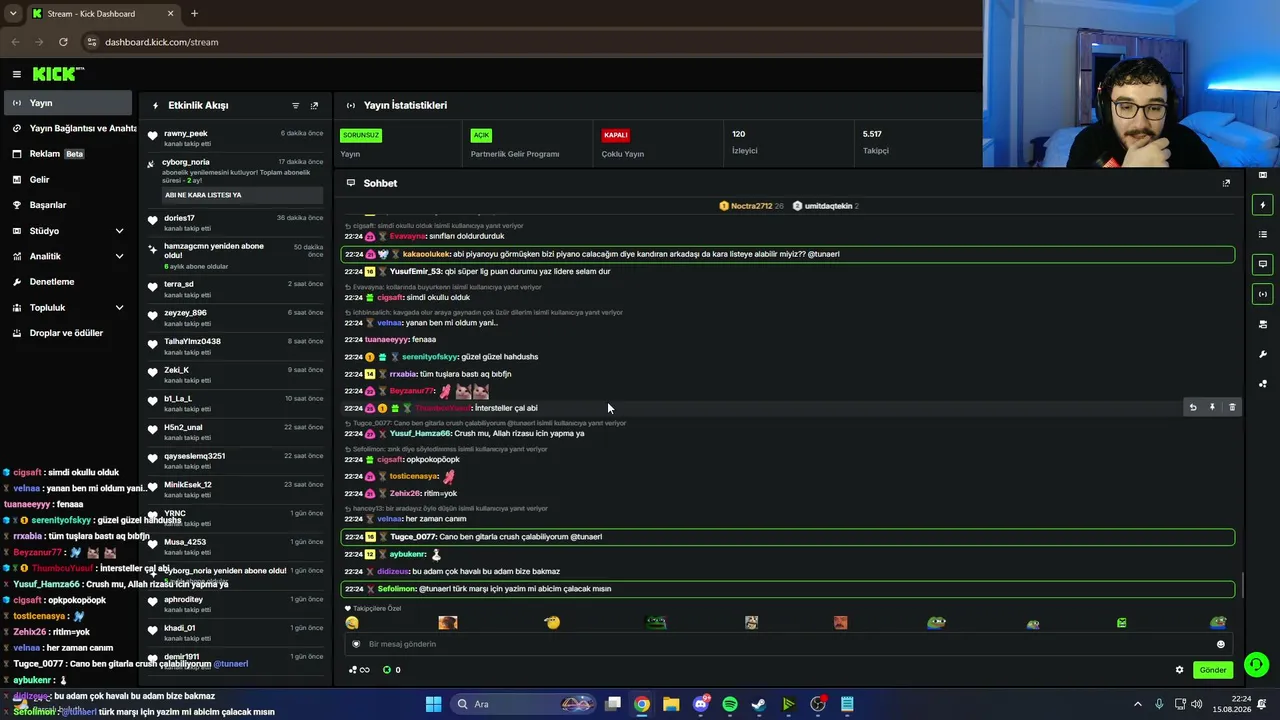Select dories17 follow event in activity feed
1280x720 pixels.
[x=235, y=223]
